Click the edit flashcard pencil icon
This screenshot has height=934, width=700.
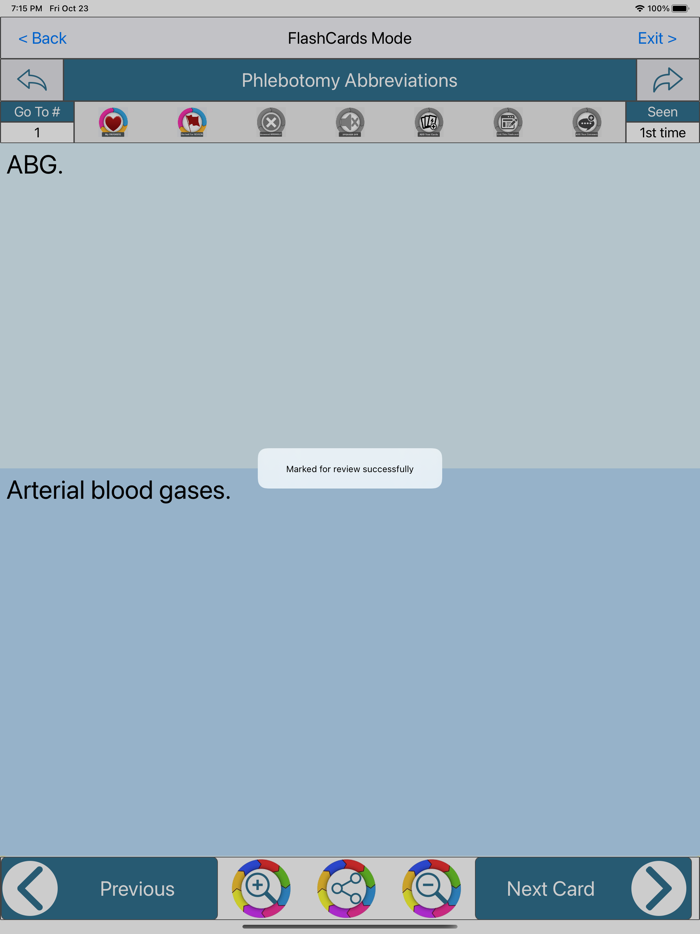tap(508, 122)
